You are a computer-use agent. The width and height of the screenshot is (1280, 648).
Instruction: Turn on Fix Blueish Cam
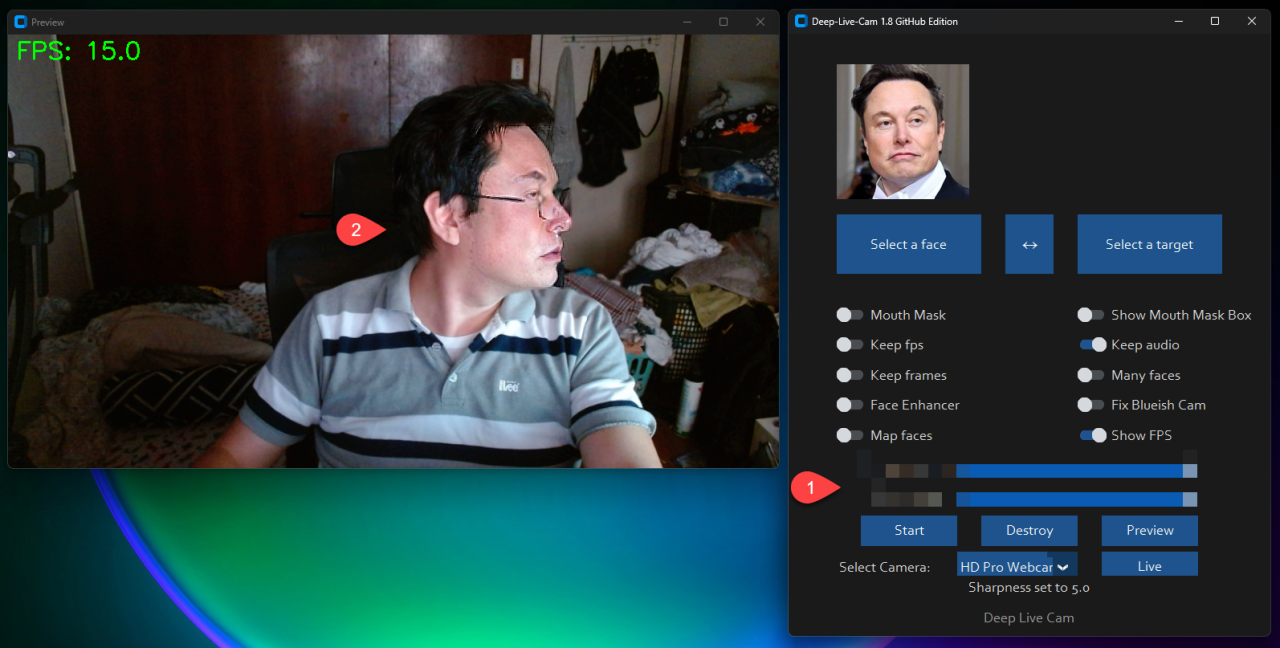point(1091,405)
